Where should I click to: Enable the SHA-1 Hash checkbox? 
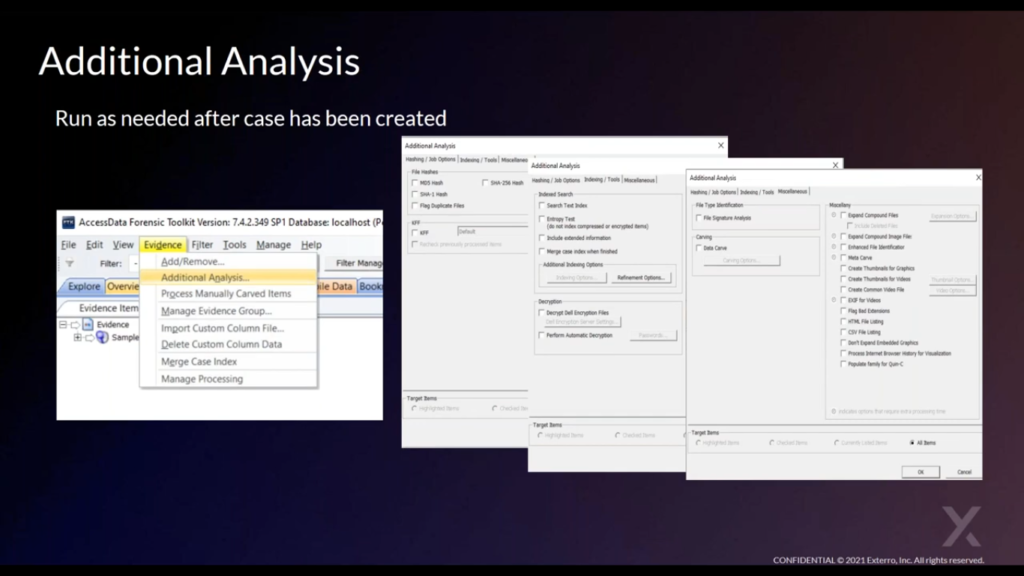(x=415, y=194)
